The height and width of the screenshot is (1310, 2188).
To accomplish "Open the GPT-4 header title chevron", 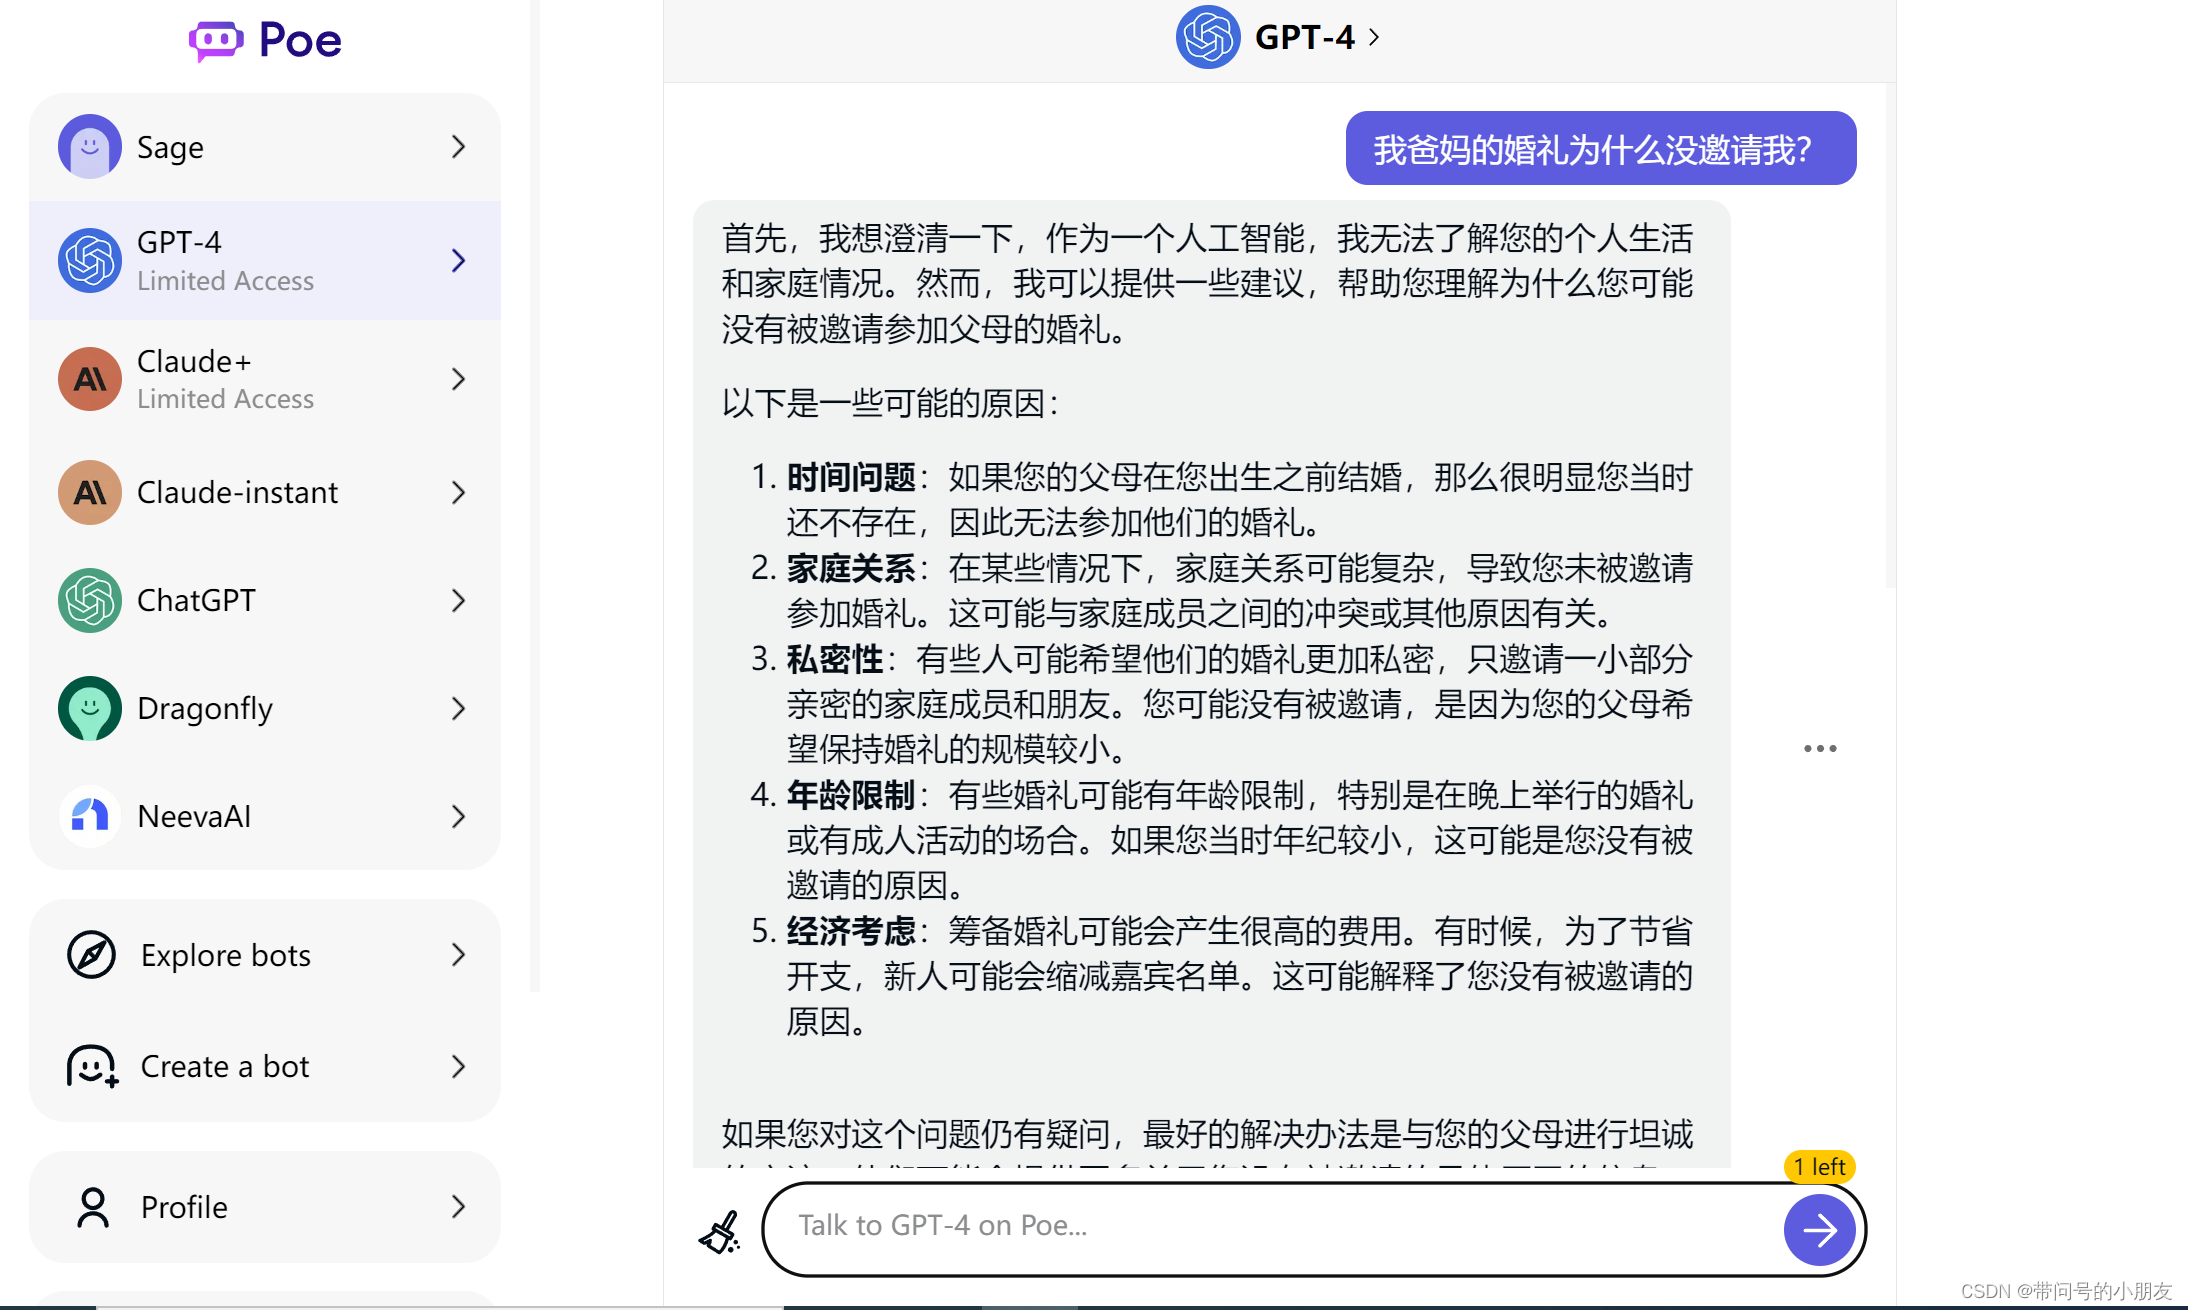I will click(1374, 37).
